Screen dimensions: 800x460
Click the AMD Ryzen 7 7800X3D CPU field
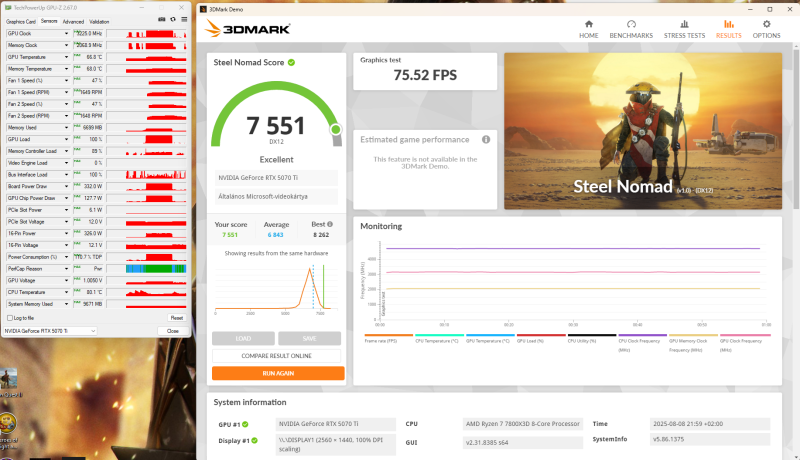523,424
